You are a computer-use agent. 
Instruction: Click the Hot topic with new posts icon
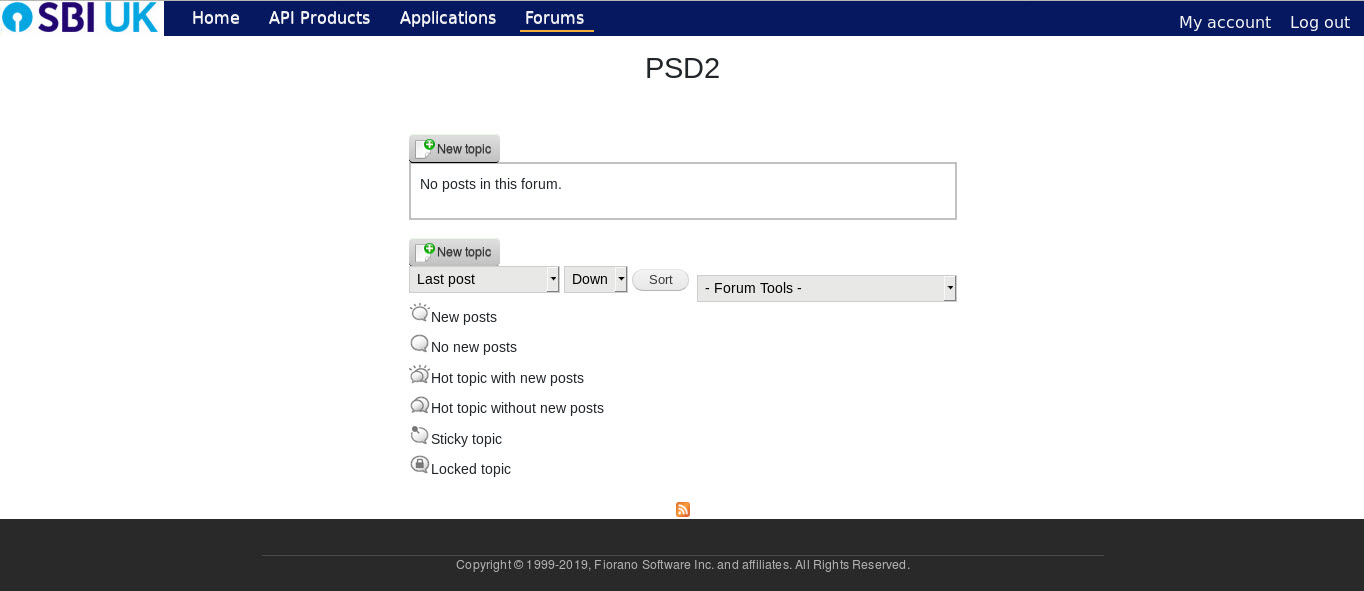(420, 374)
